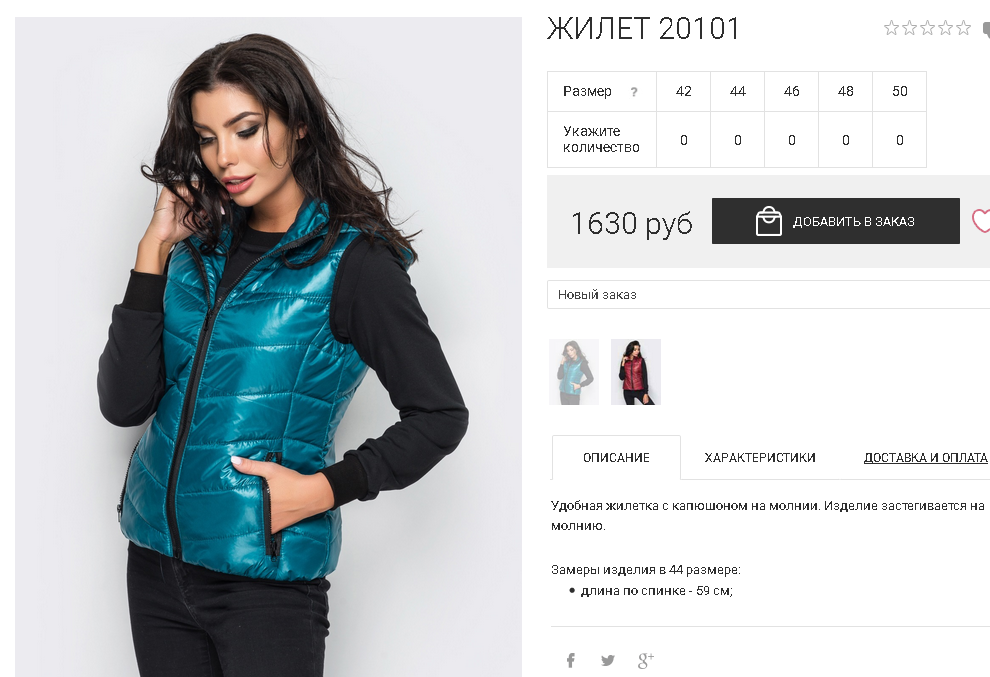Open the Доставка и оплата link
The image size is (990, 677).
(x=926, y=457)
